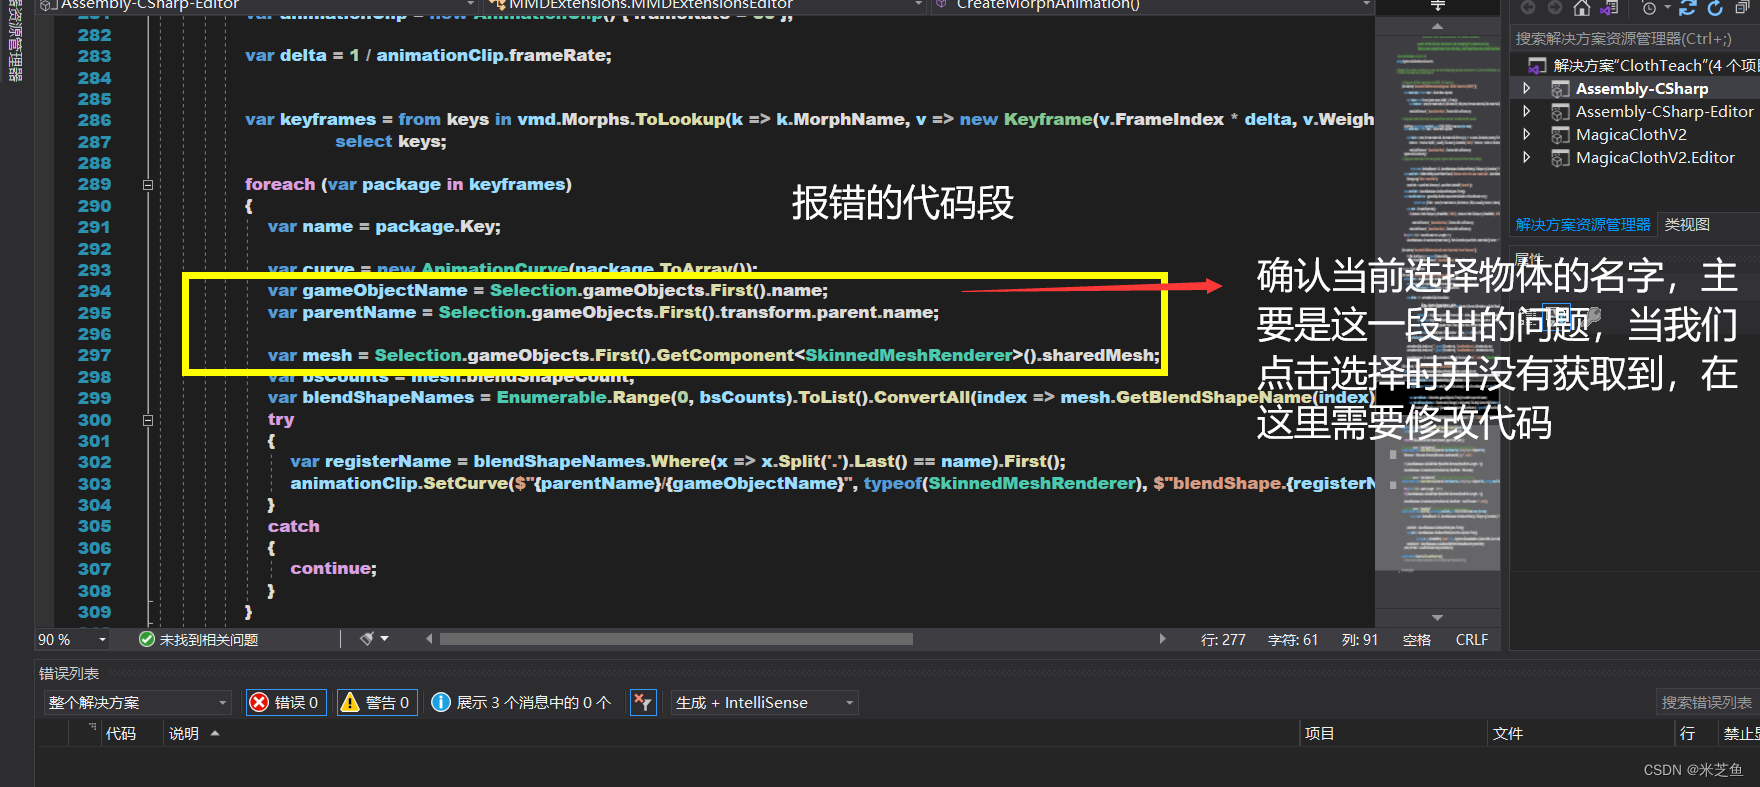Click the CRLF line ending indicator

pyautogui.click(x=1472, y=640)
